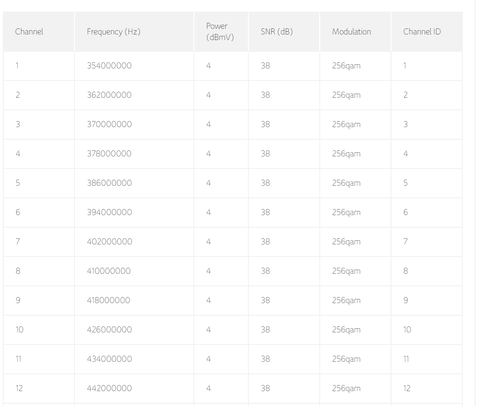Click the Power (dBmV) column header

click(220, 32)
